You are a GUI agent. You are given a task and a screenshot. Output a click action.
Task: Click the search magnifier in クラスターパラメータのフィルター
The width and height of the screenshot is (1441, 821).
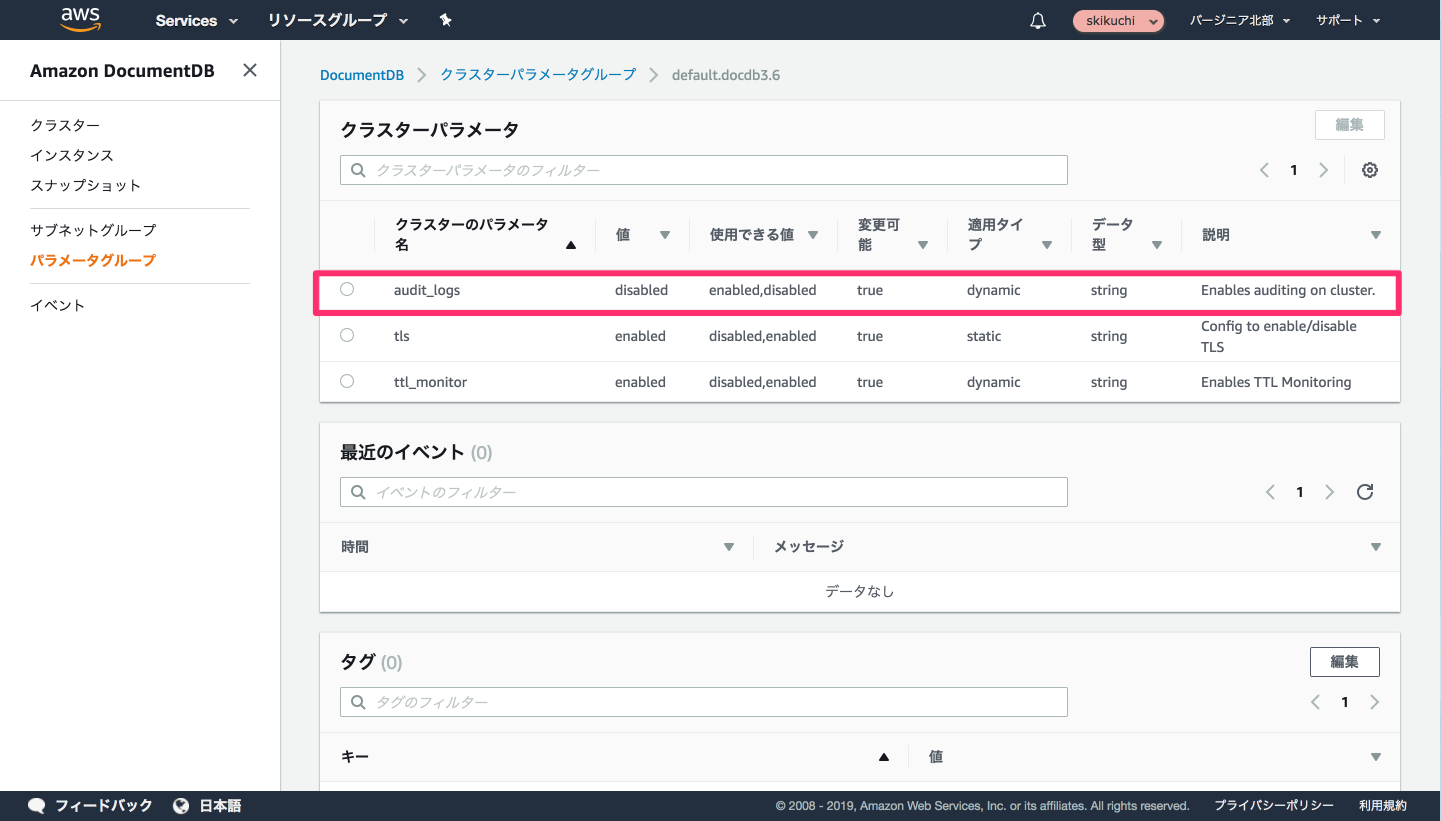(358, 170)
